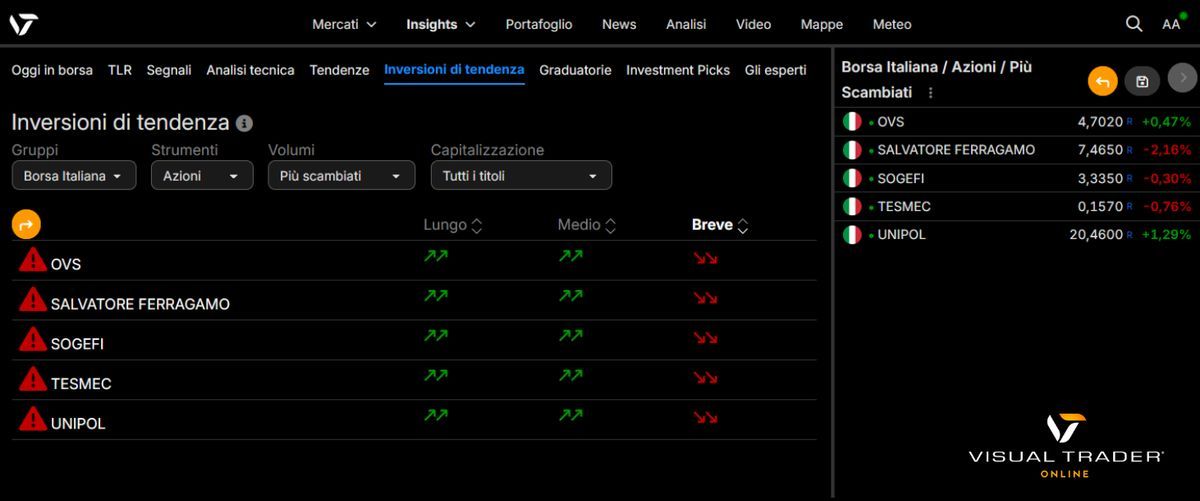Open Analisi in the top menu
1200x501 pixels.
(x=686, y=24)
